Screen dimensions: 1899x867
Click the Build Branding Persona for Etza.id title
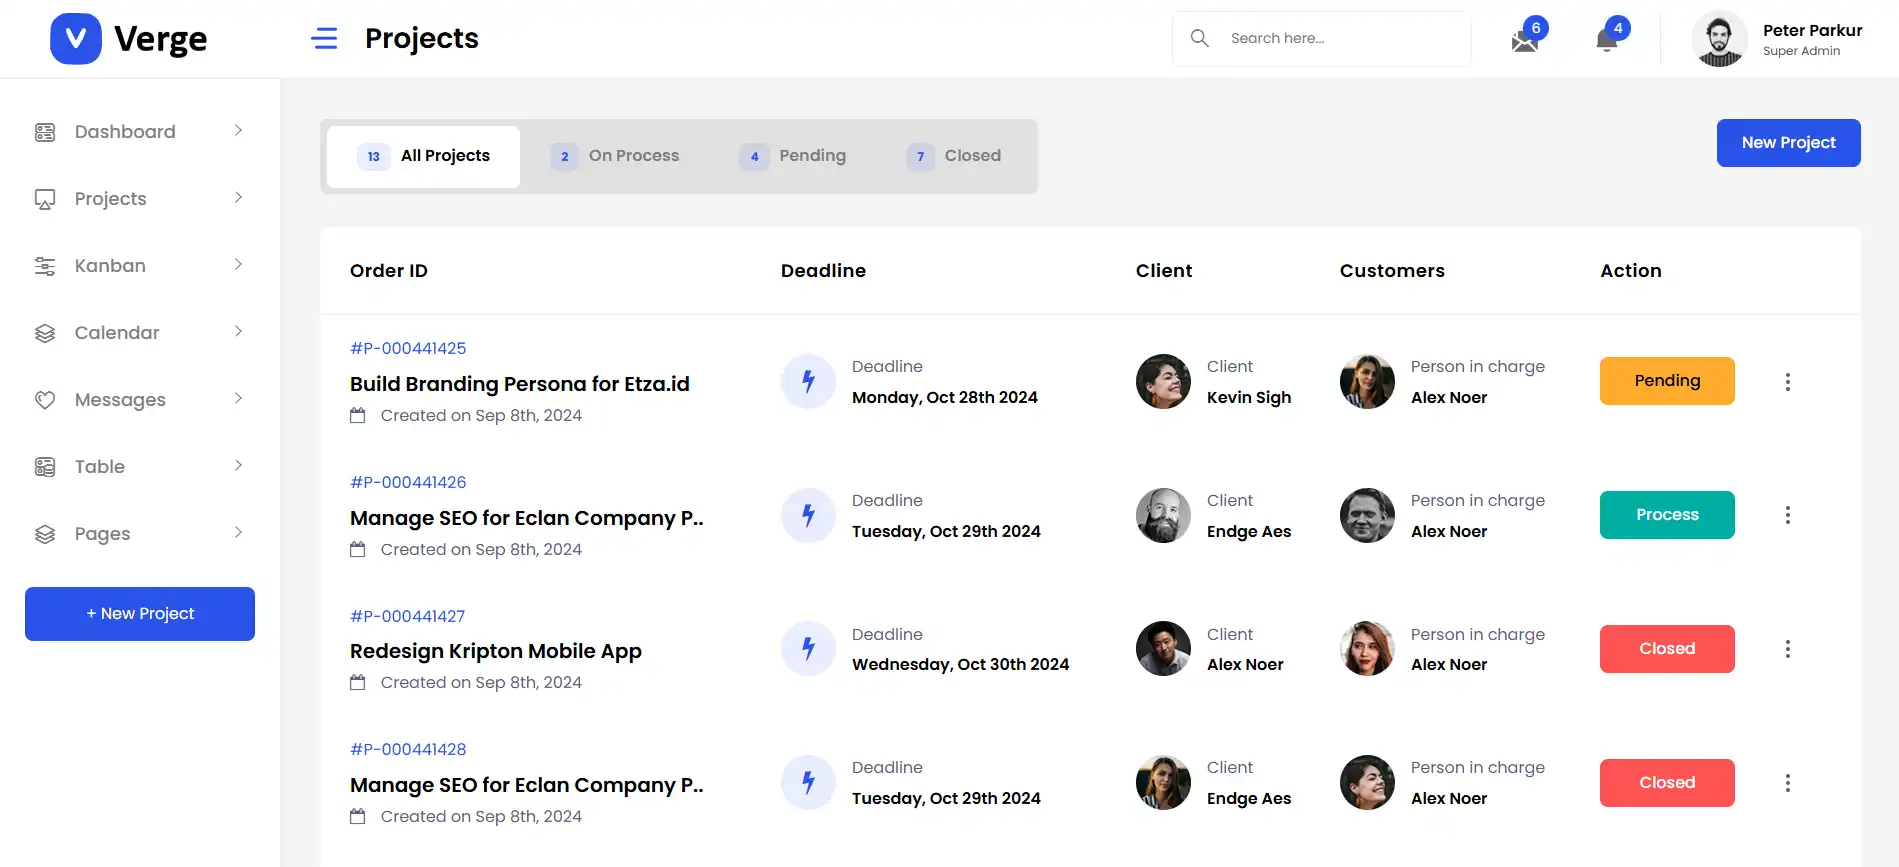pos(520,384)
